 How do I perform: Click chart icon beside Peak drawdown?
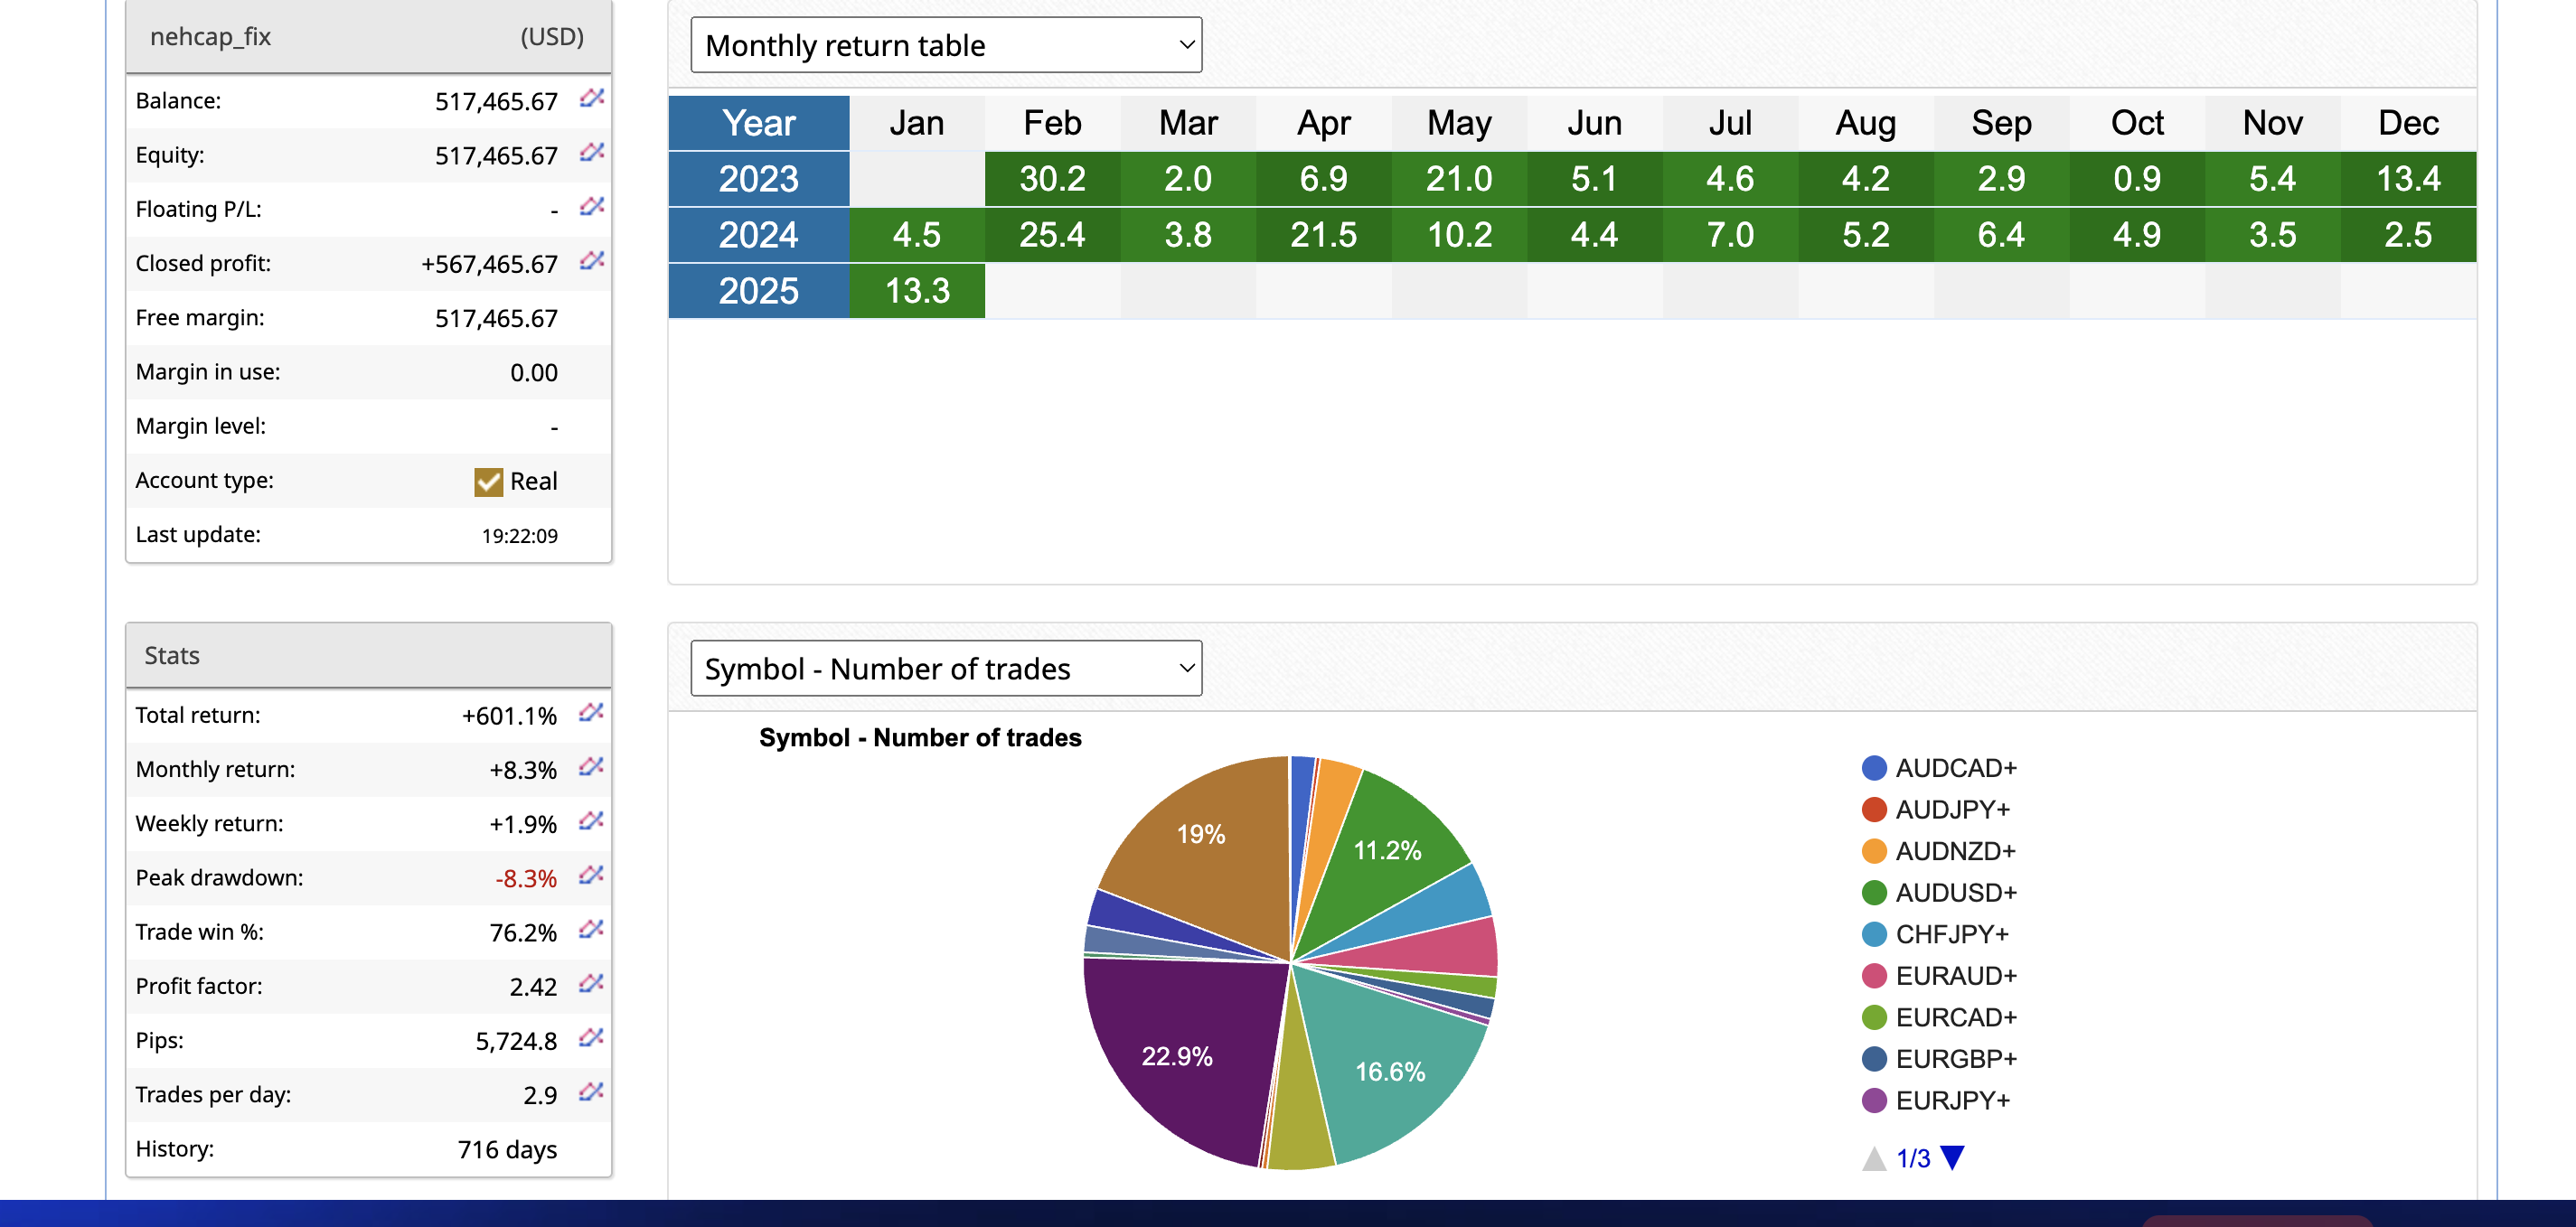(591, 875)
